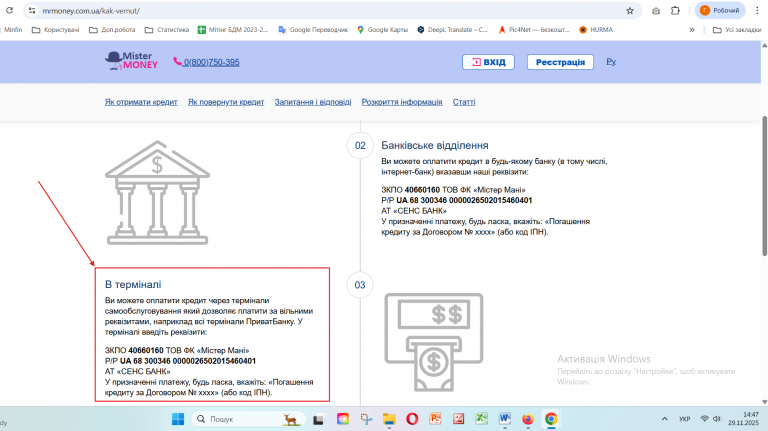Open the Статистика bookmarks folder
768x431 pixels.
pyautogui.click(x=167, y=30)
